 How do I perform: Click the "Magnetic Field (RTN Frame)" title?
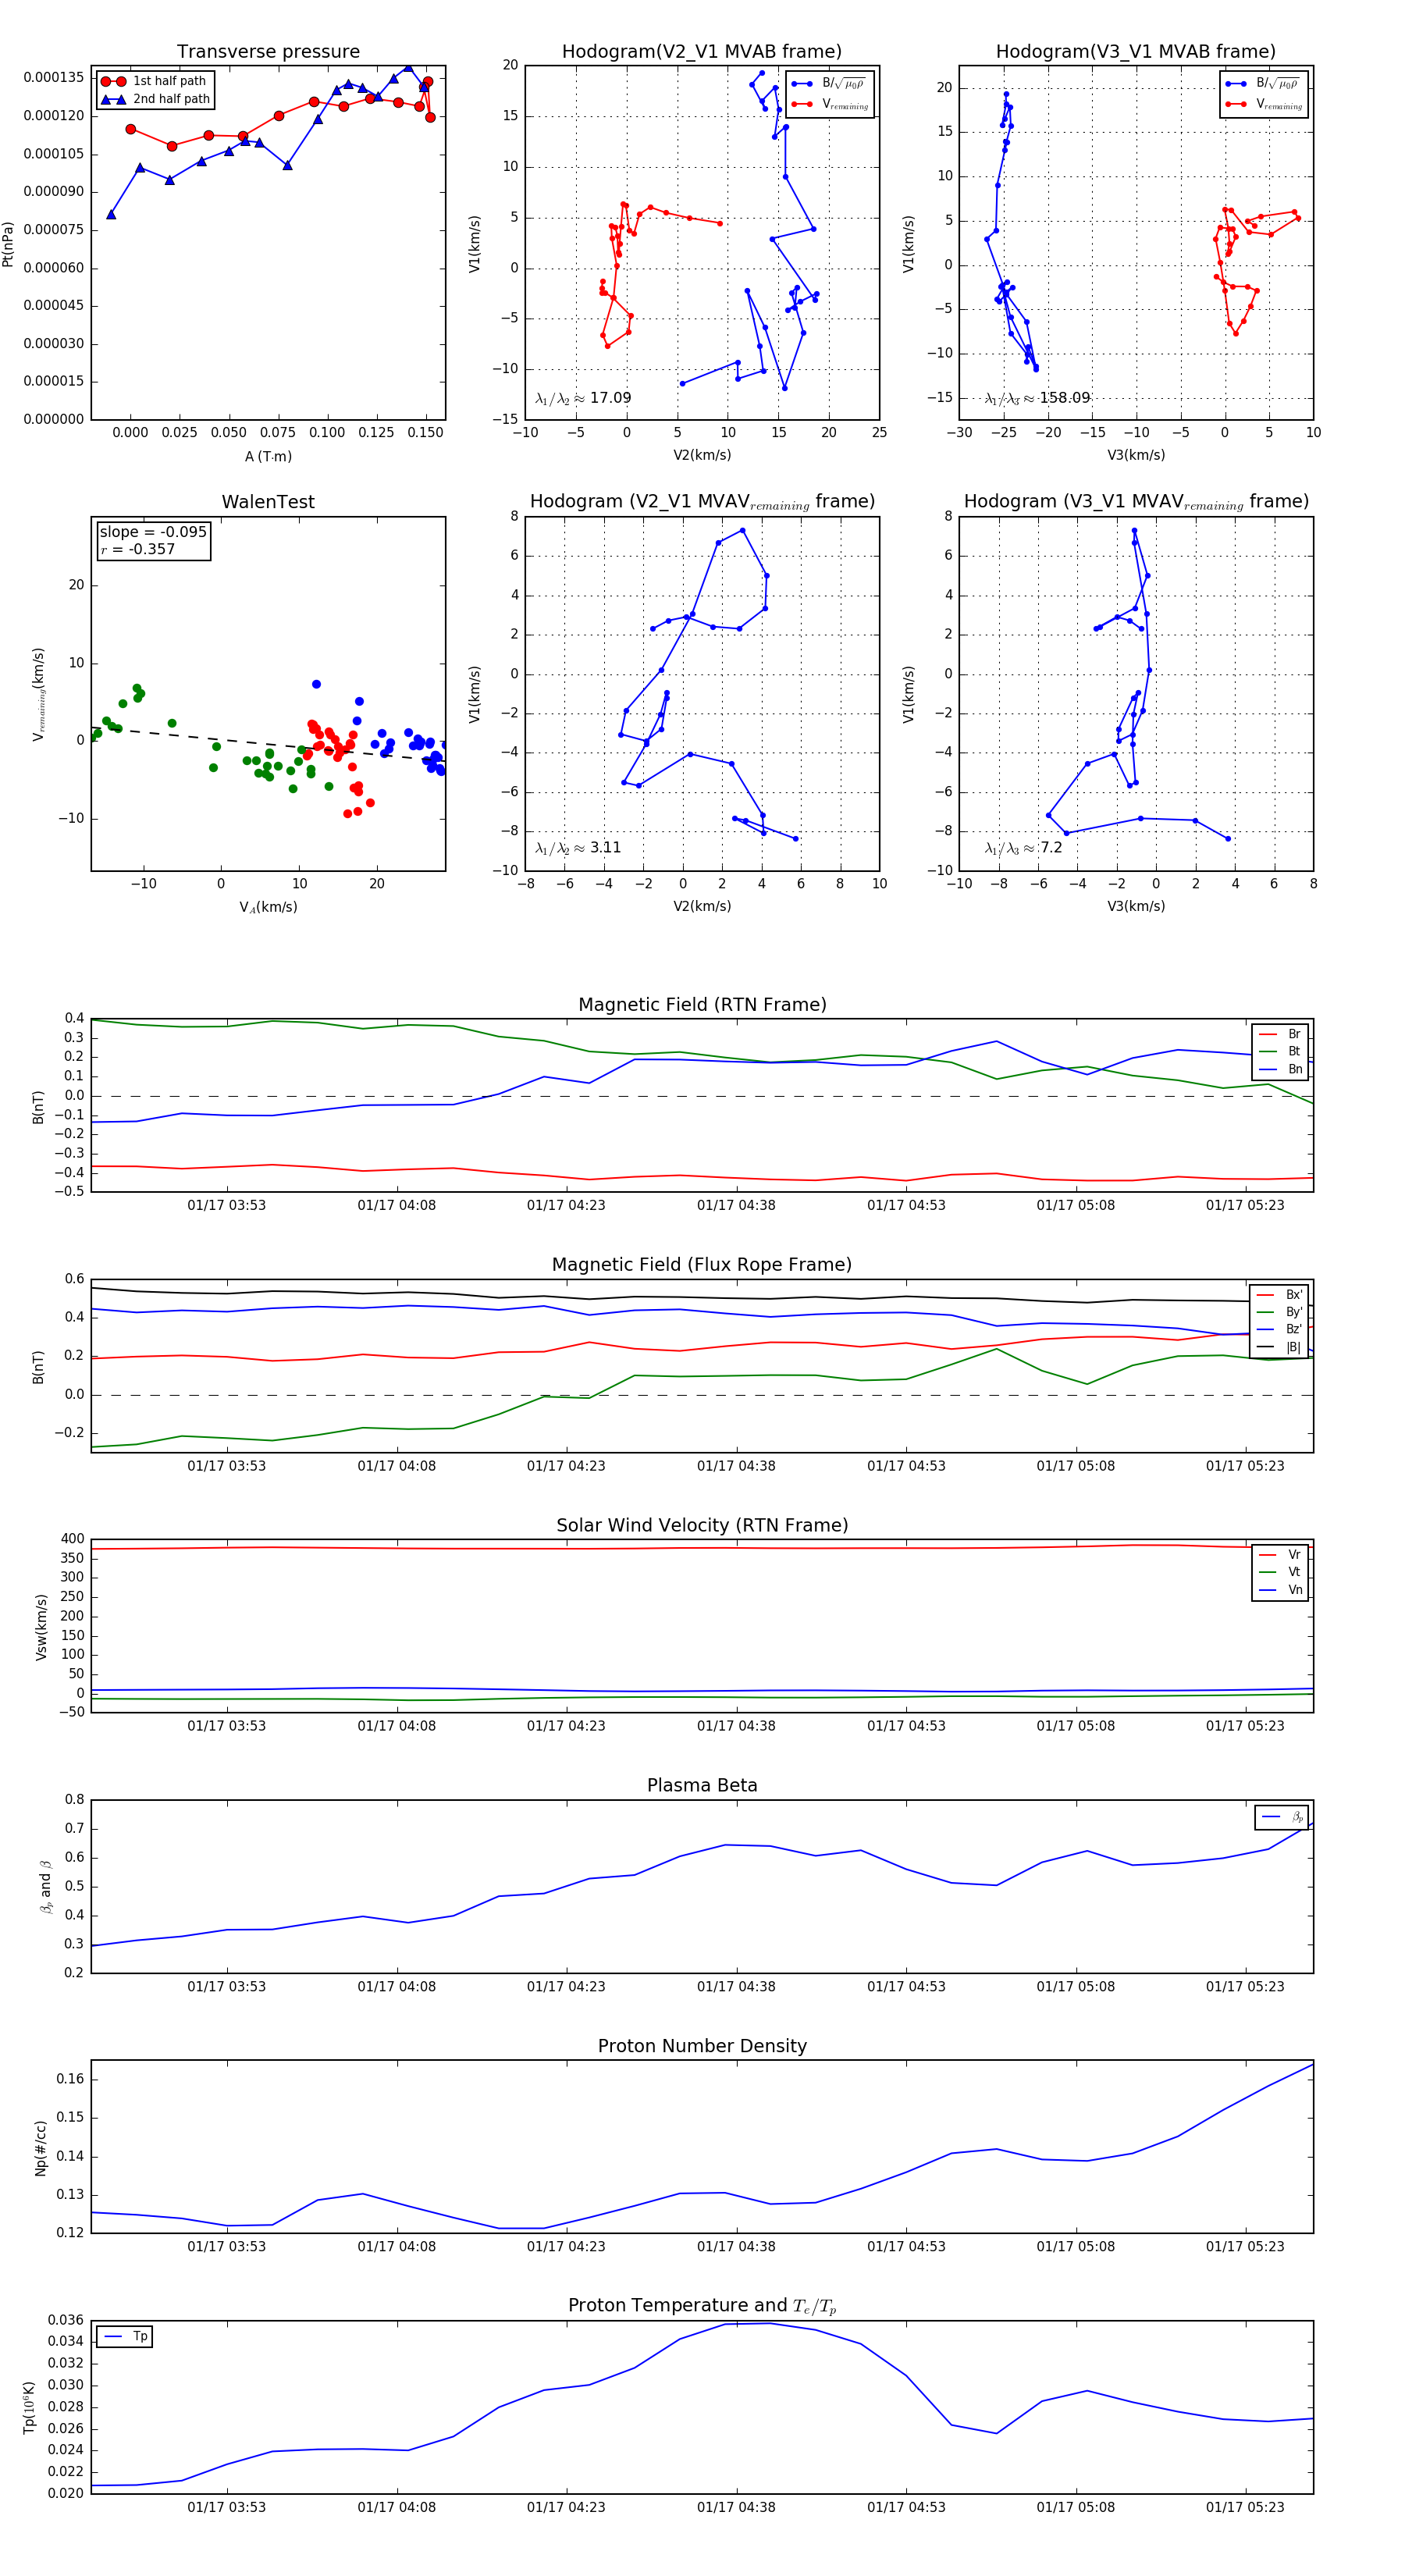pyautogui.click(x=702, y=1005)
